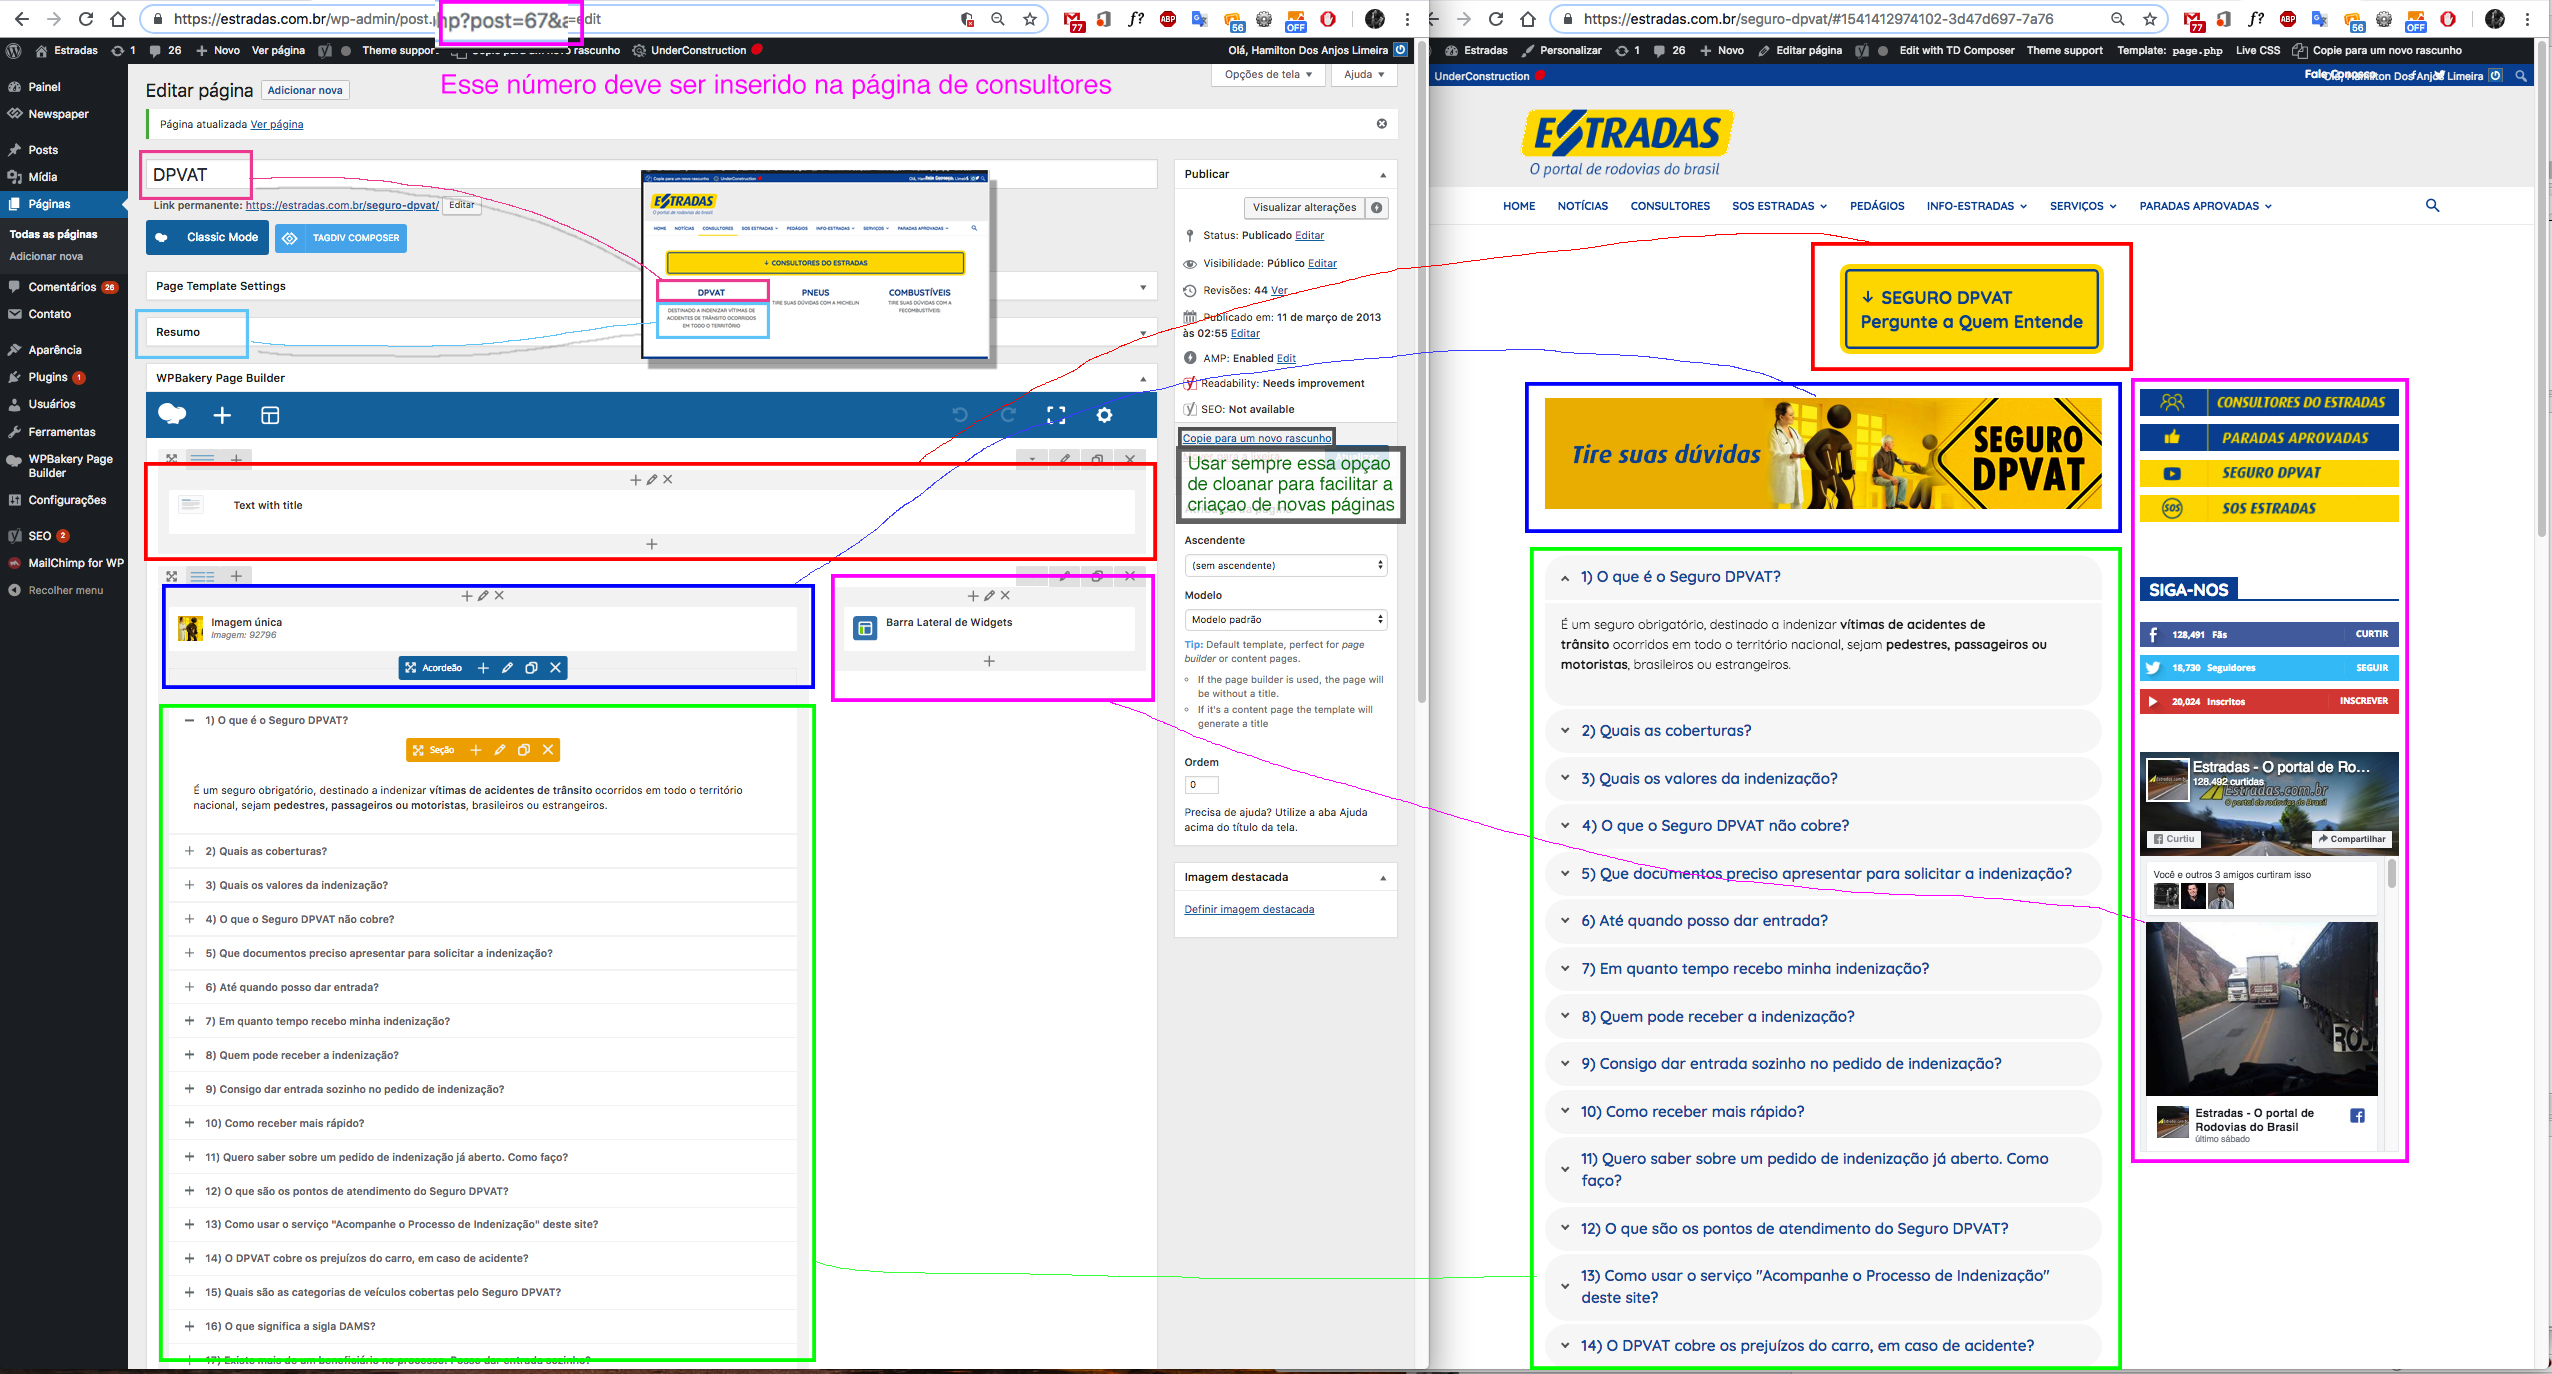
Task: Click 'Copie para um novo rascunho' link in Publicar
Action: click(1257, 438)
